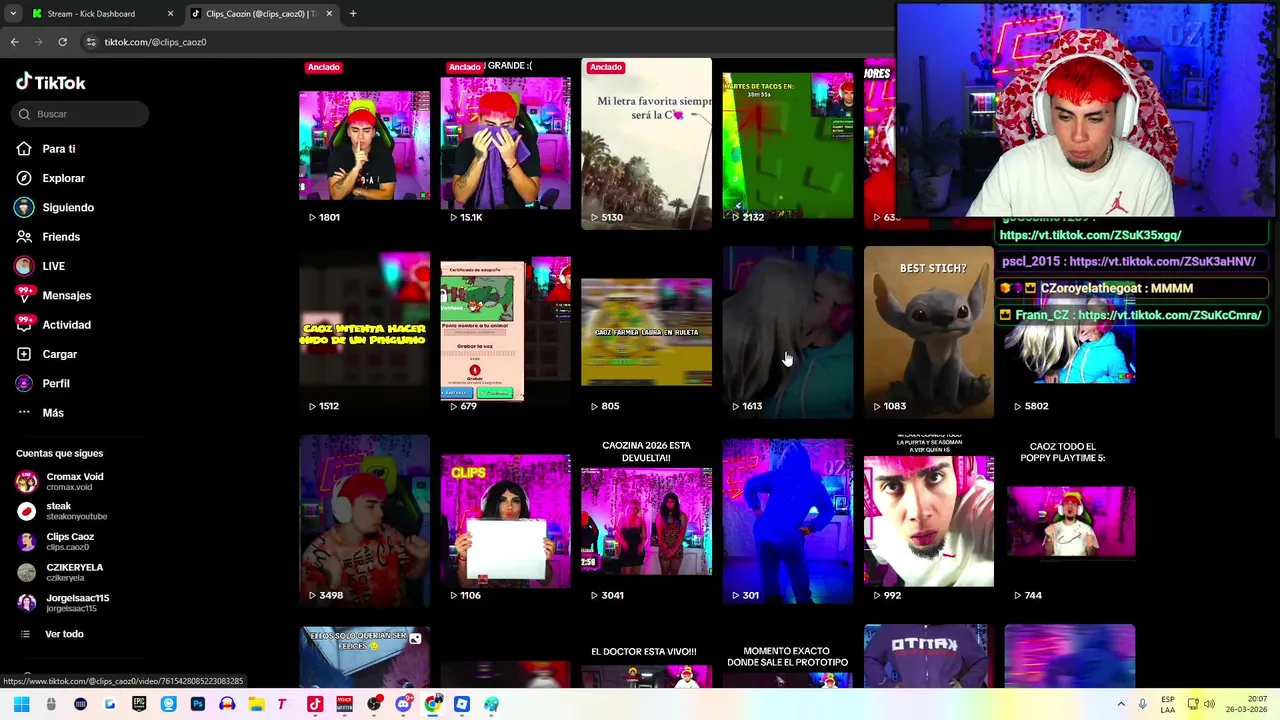Open TikTok app in taskbar

point(315,704)
